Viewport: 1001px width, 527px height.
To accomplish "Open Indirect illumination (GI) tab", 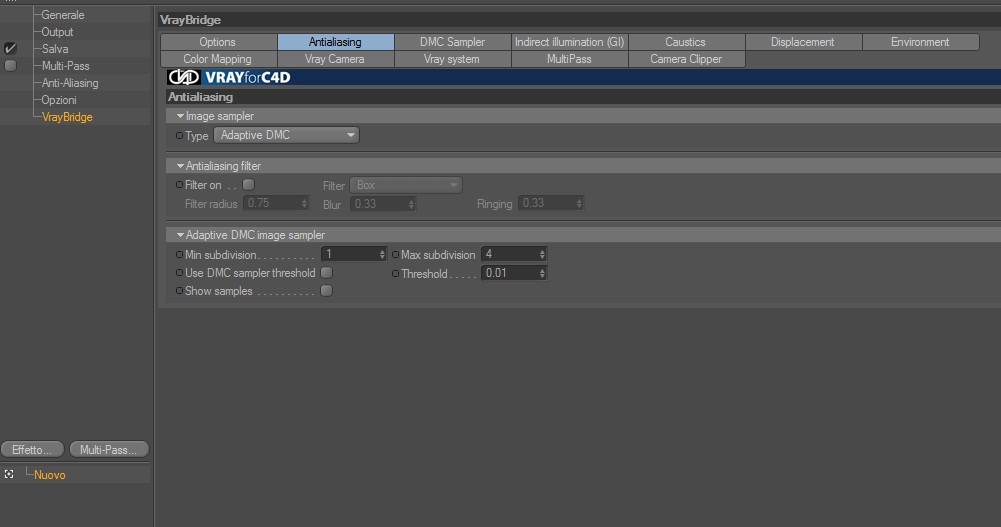I will click(569, 42).
